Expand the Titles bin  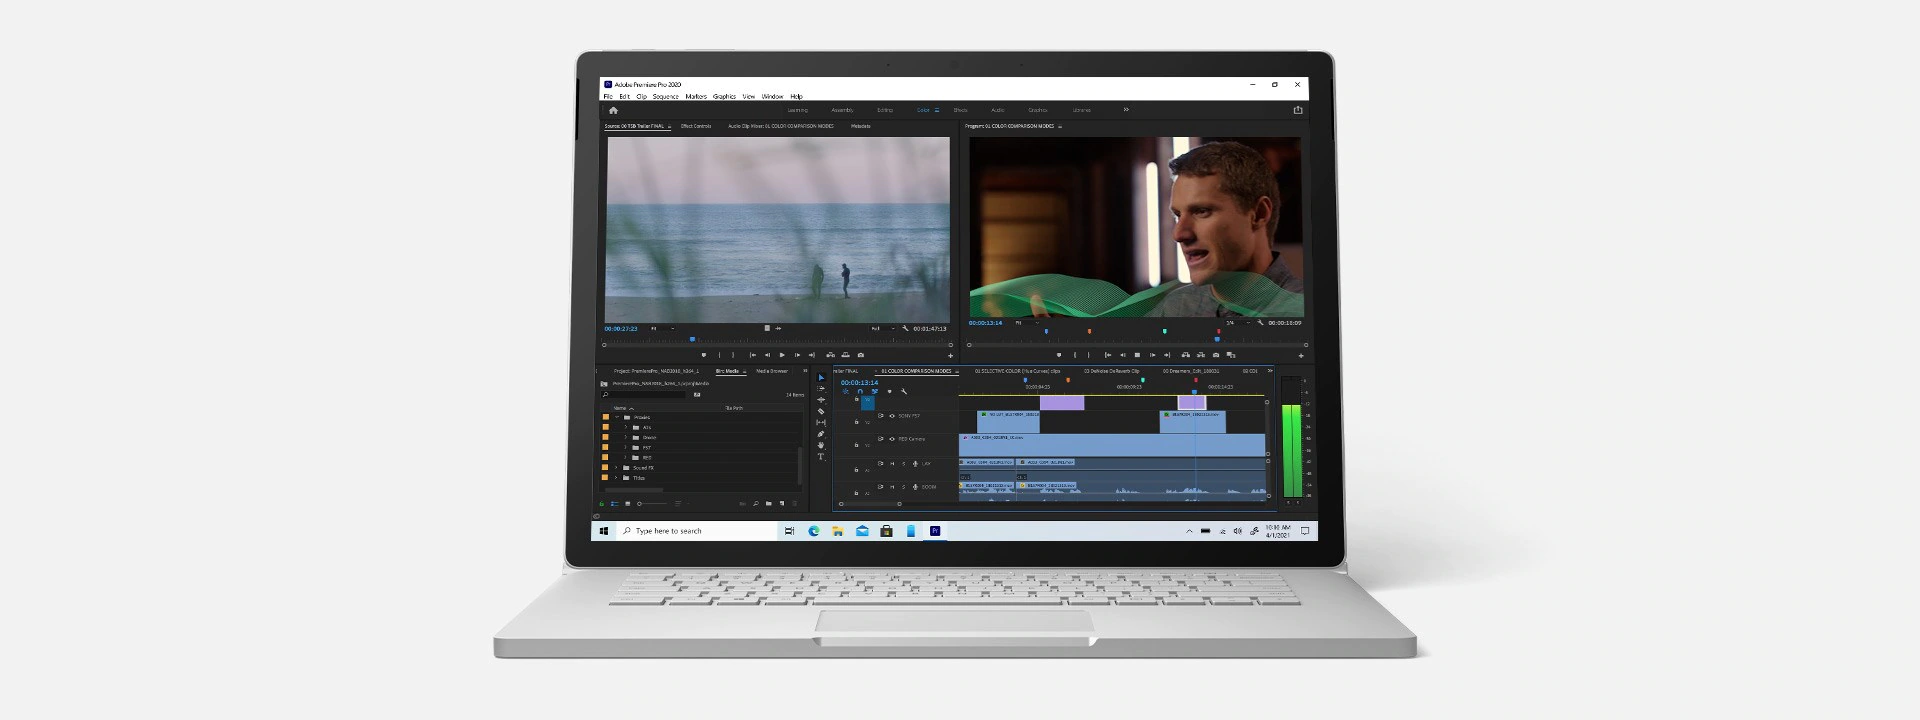(617, 478)
